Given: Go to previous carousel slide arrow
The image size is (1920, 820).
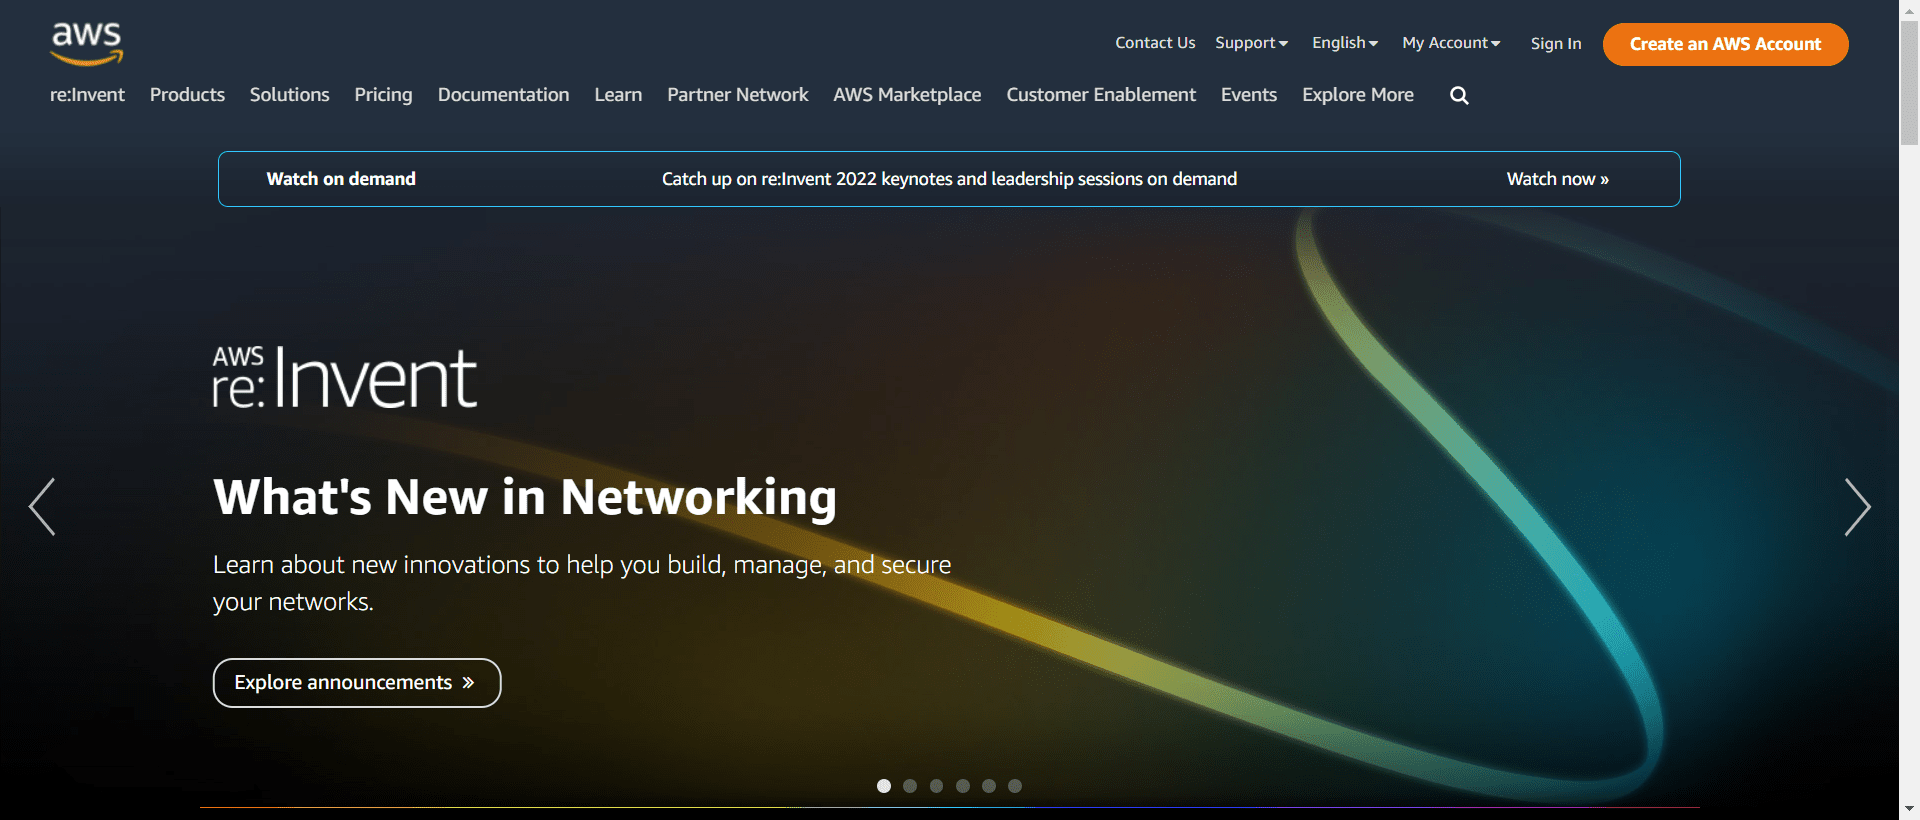Looking at the screenshot, I should point(42,507).
